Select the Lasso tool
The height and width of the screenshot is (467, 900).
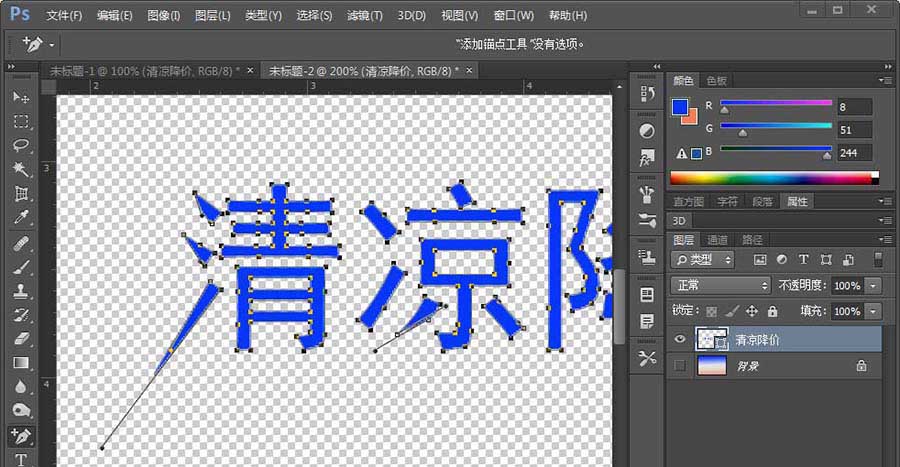21,146
